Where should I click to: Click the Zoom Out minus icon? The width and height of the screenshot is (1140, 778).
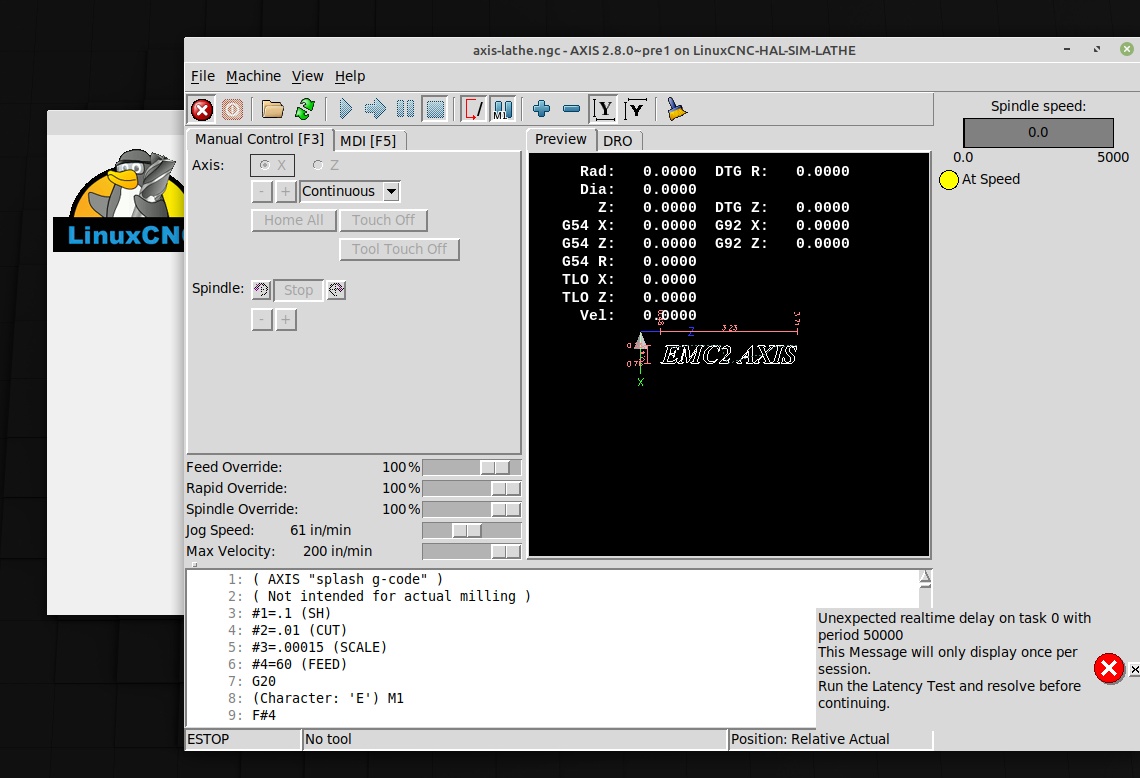(571, 109)
